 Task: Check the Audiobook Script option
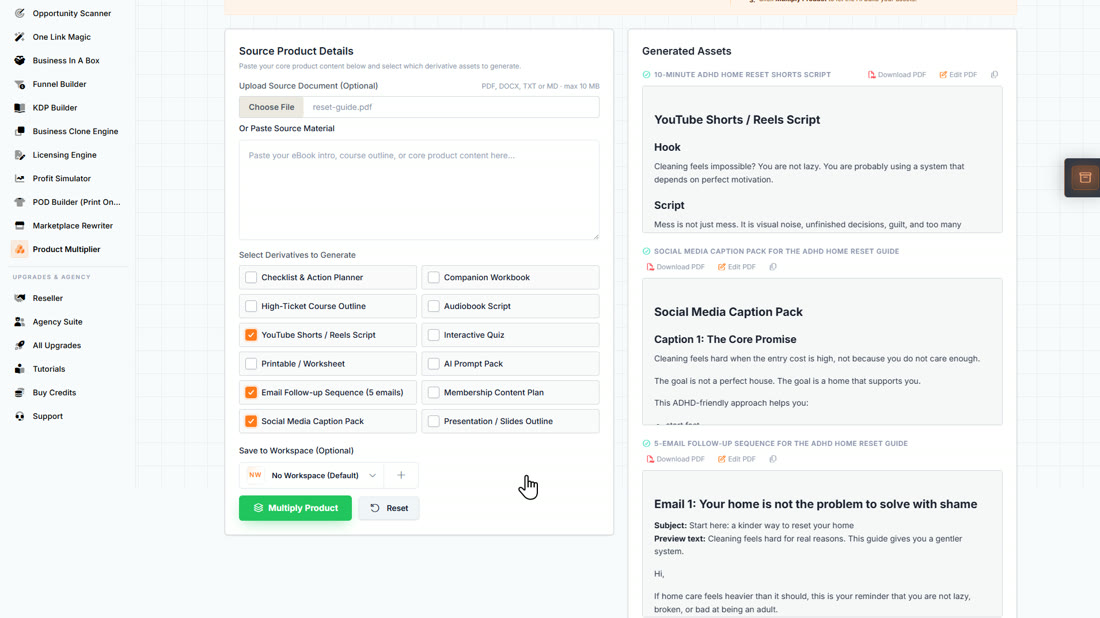click(434, 306)
